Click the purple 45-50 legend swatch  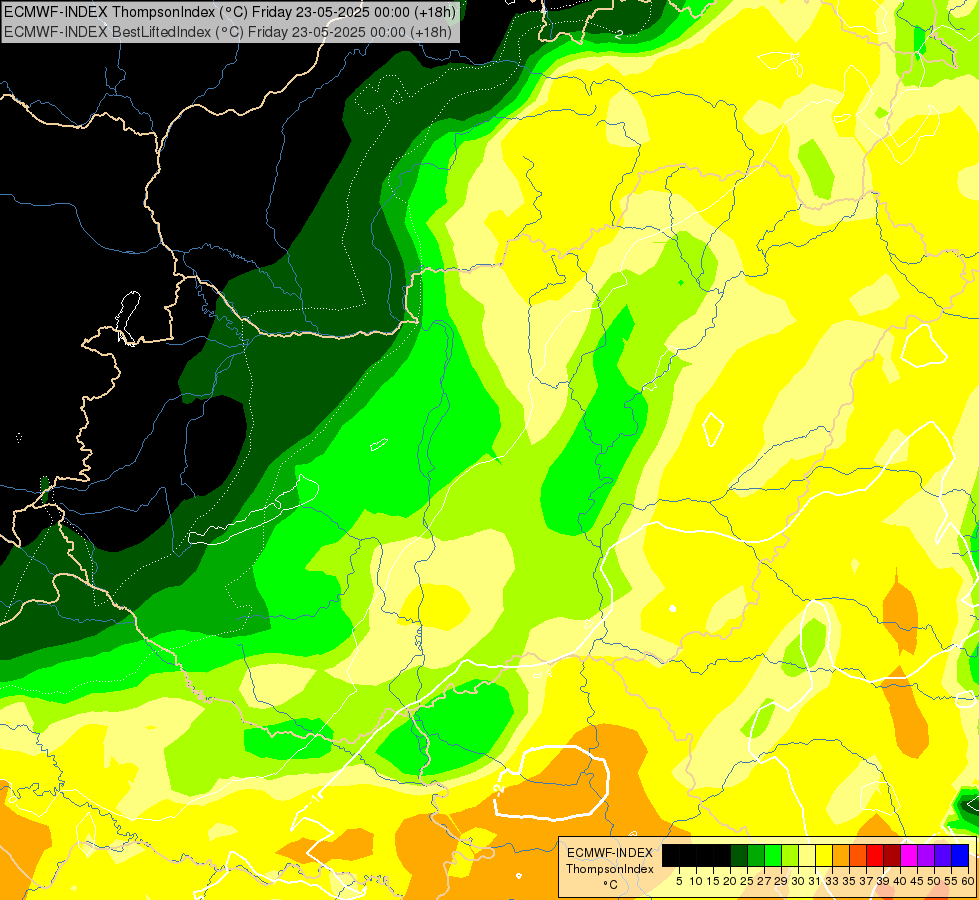pos(925,855)
